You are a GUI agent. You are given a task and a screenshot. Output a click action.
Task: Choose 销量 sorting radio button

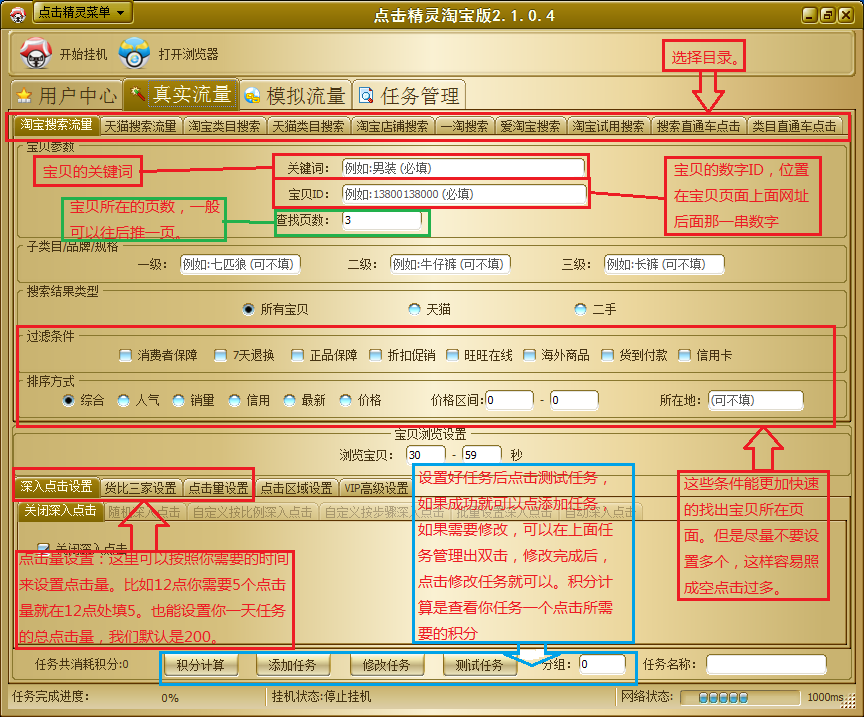click(179, 401)
